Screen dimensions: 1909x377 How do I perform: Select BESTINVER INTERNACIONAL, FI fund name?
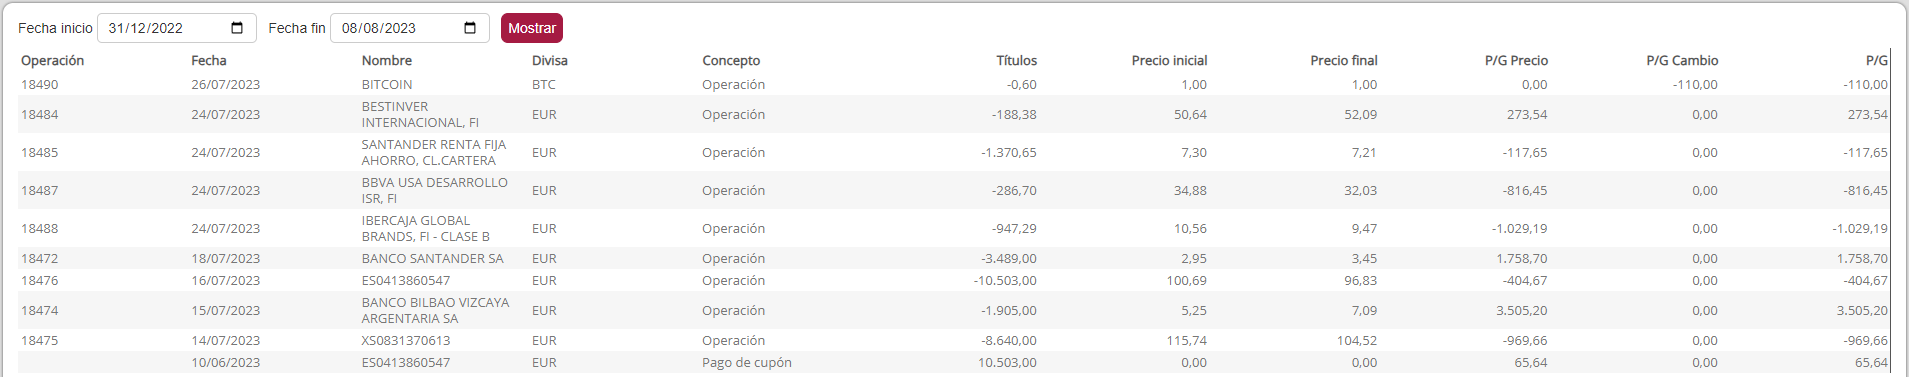[x=420, y=114]
